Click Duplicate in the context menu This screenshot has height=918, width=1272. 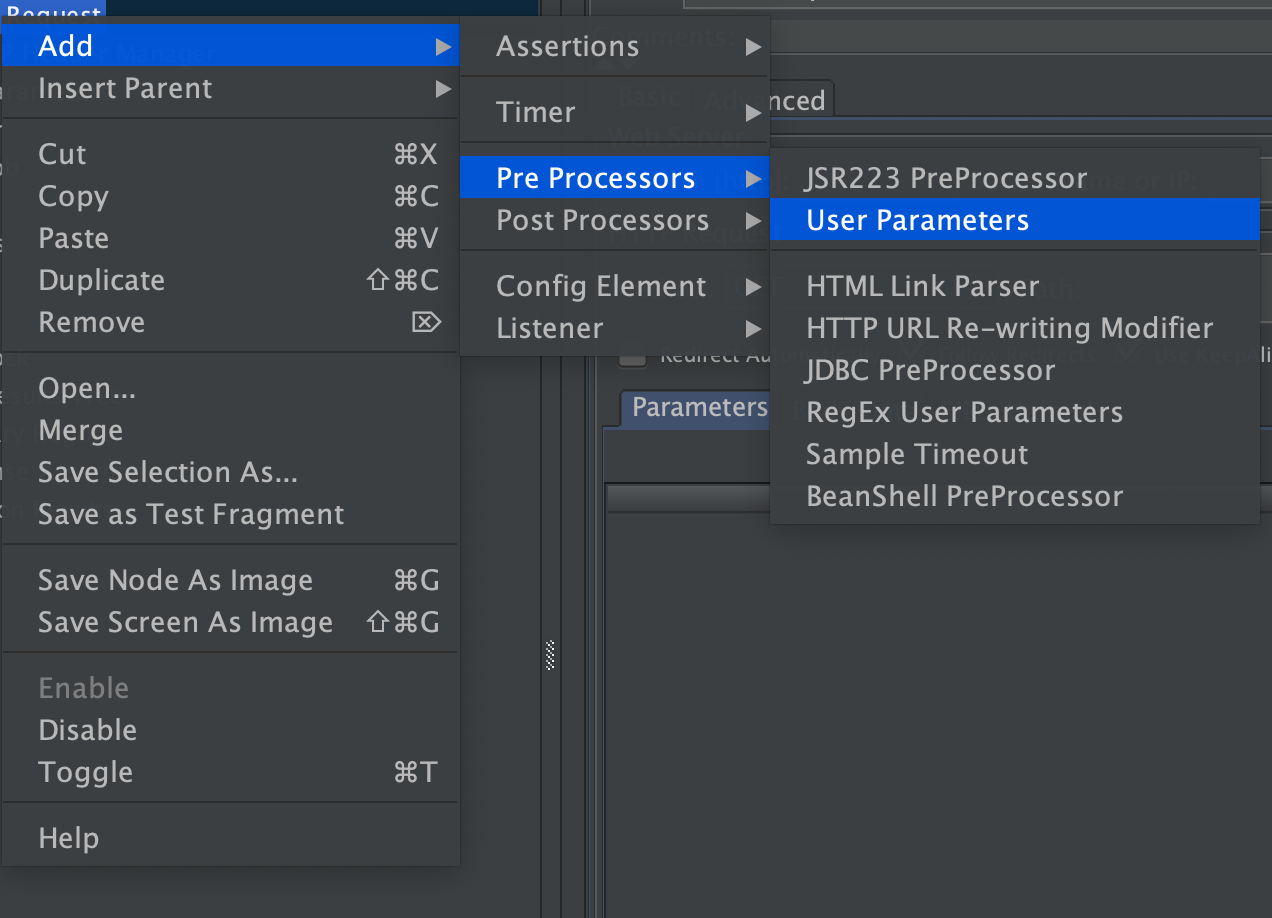(x=101, y=280)
